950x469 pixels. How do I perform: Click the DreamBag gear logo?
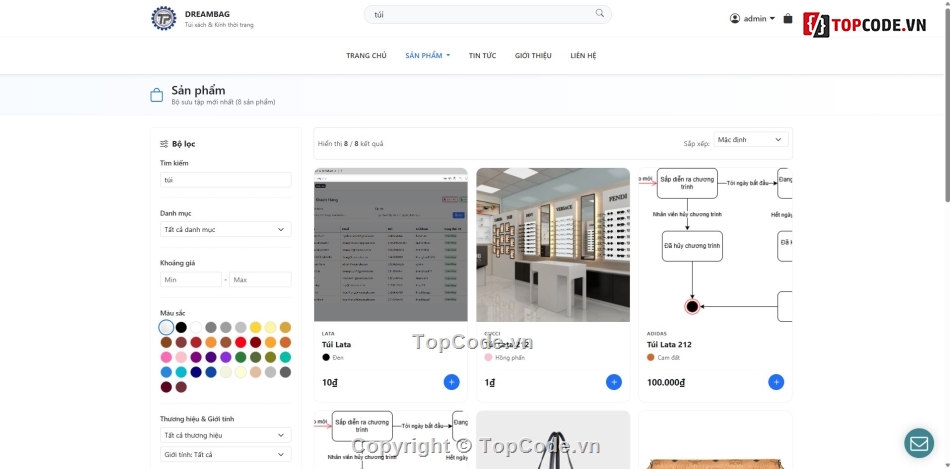click(x=164, y=18)
